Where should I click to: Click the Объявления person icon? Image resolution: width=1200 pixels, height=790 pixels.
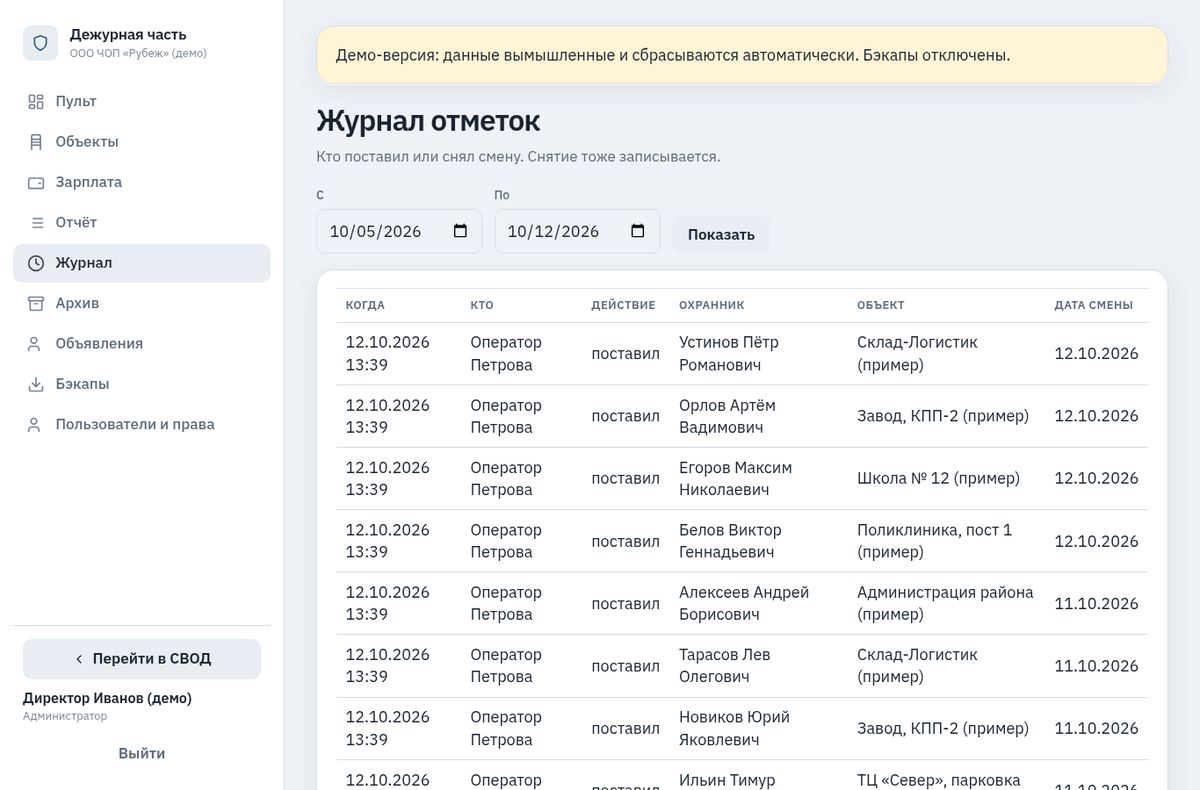click(36, 343)
